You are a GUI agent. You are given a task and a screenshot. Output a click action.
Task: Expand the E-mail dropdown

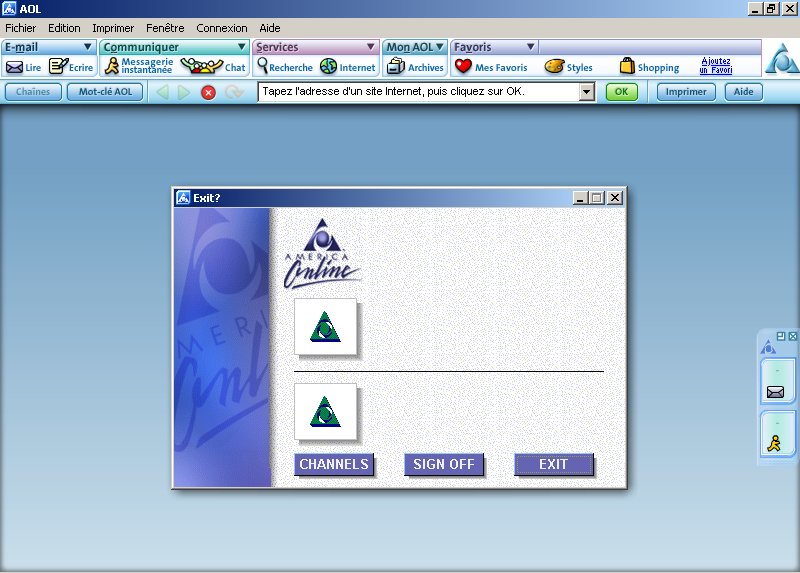coord(87,47)
